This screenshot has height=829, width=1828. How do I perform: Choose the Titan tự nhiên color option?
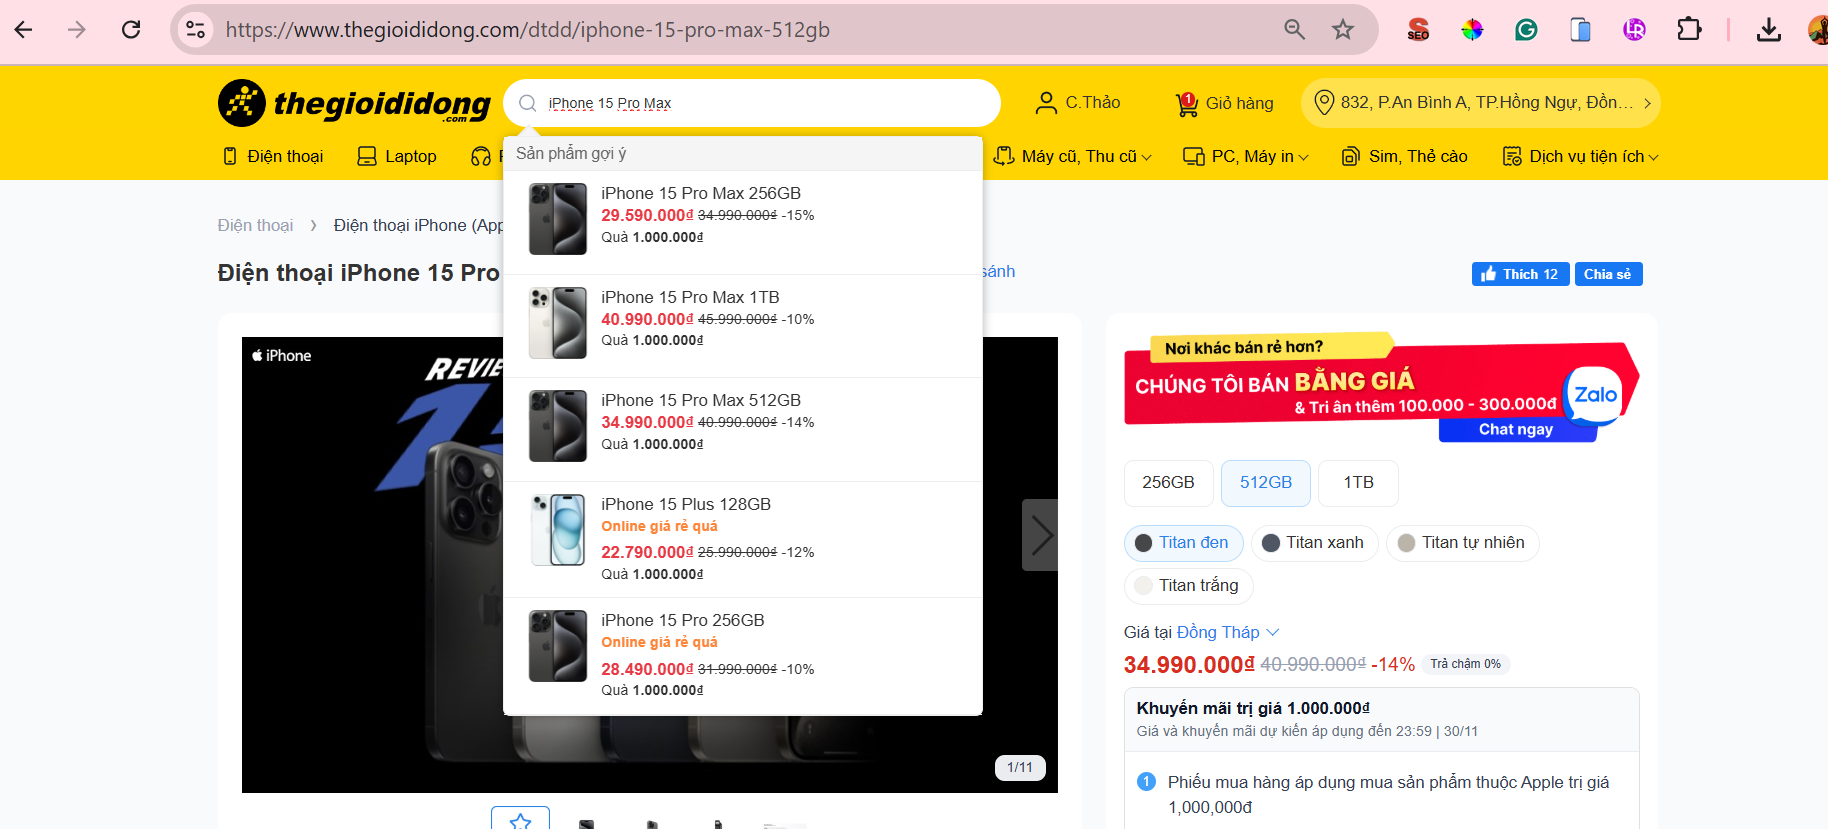click(1461, 543)
